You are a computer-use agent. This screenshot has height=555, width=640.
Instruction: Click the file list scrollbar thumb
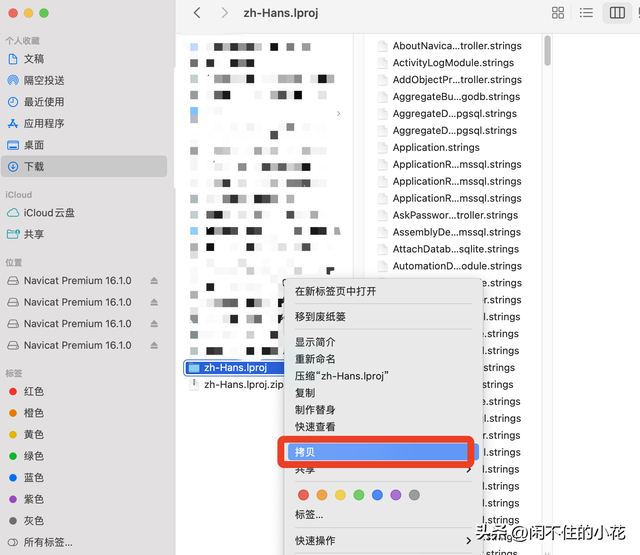click(x=547, y=50)
